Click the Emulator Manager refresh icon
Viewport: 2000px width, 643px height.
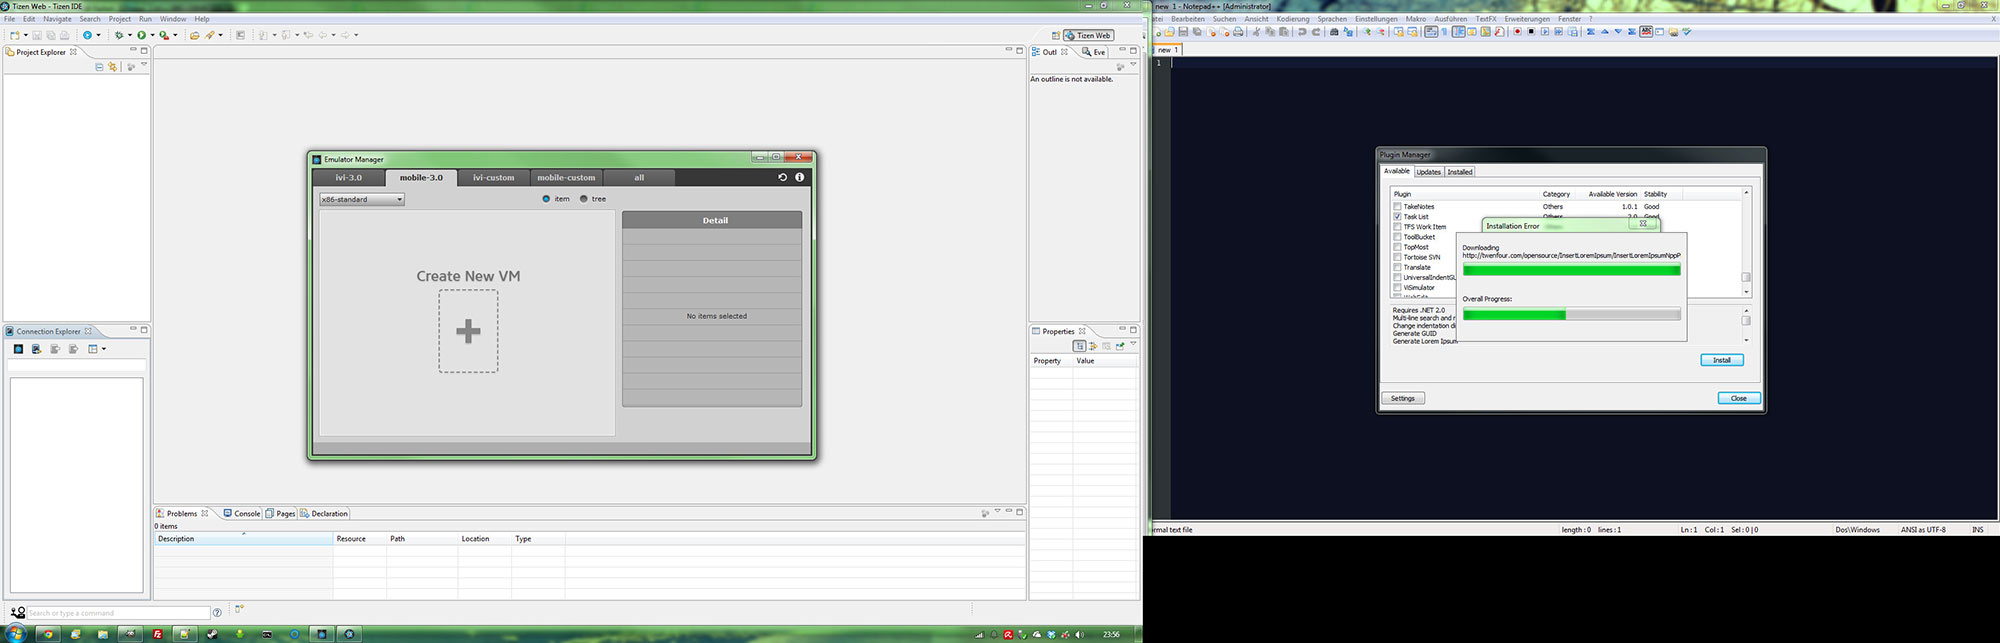(x=783, y=177)
